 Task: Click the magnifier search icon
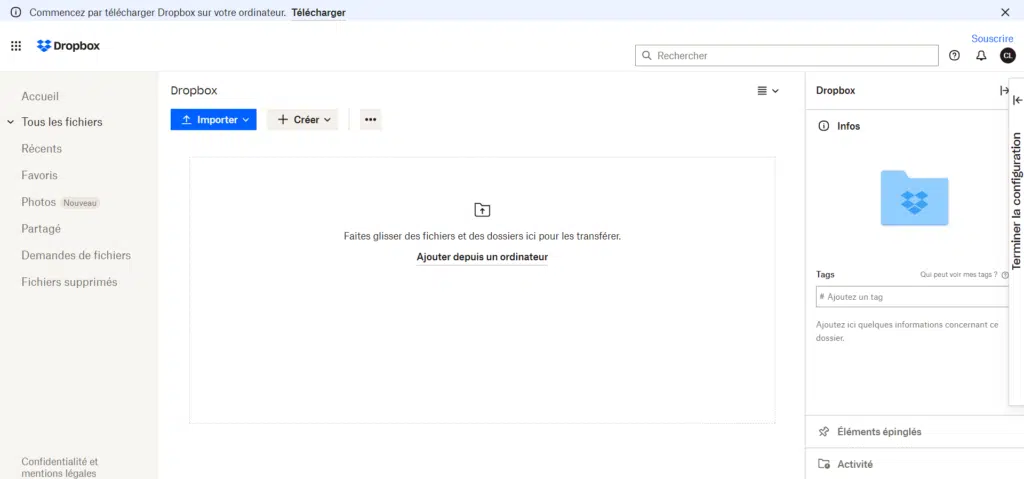tap(647, 56)
